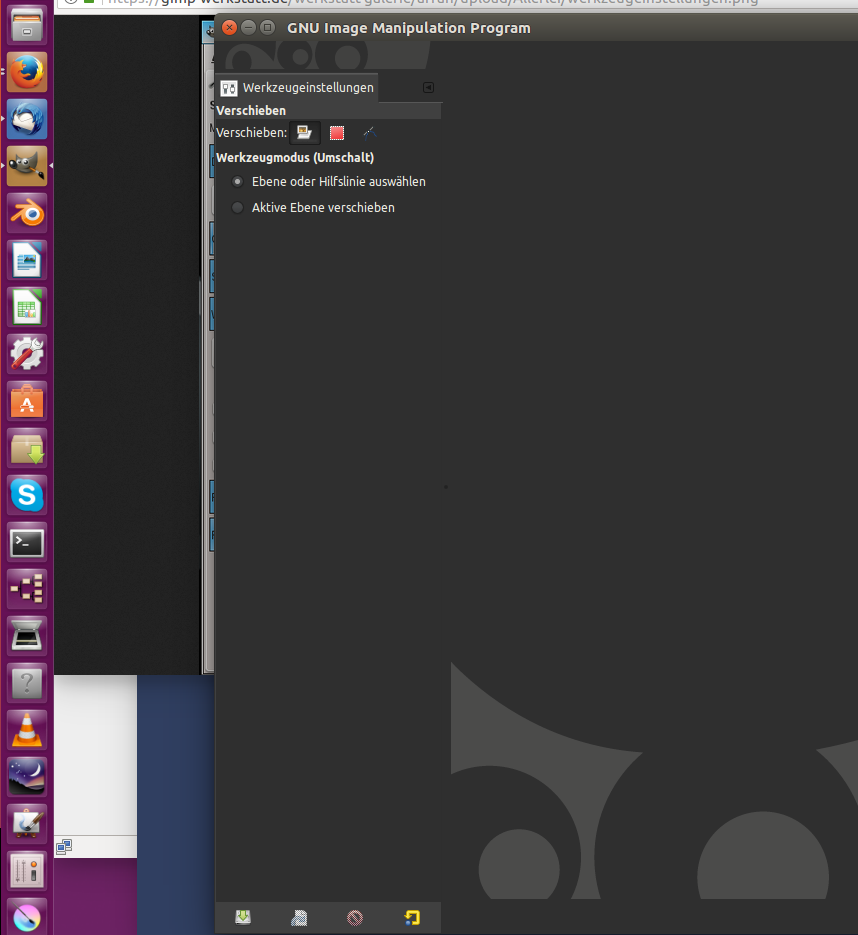Launch Skype from the dock
Viewport: 858px width, 935px height.
pos(27,496)
